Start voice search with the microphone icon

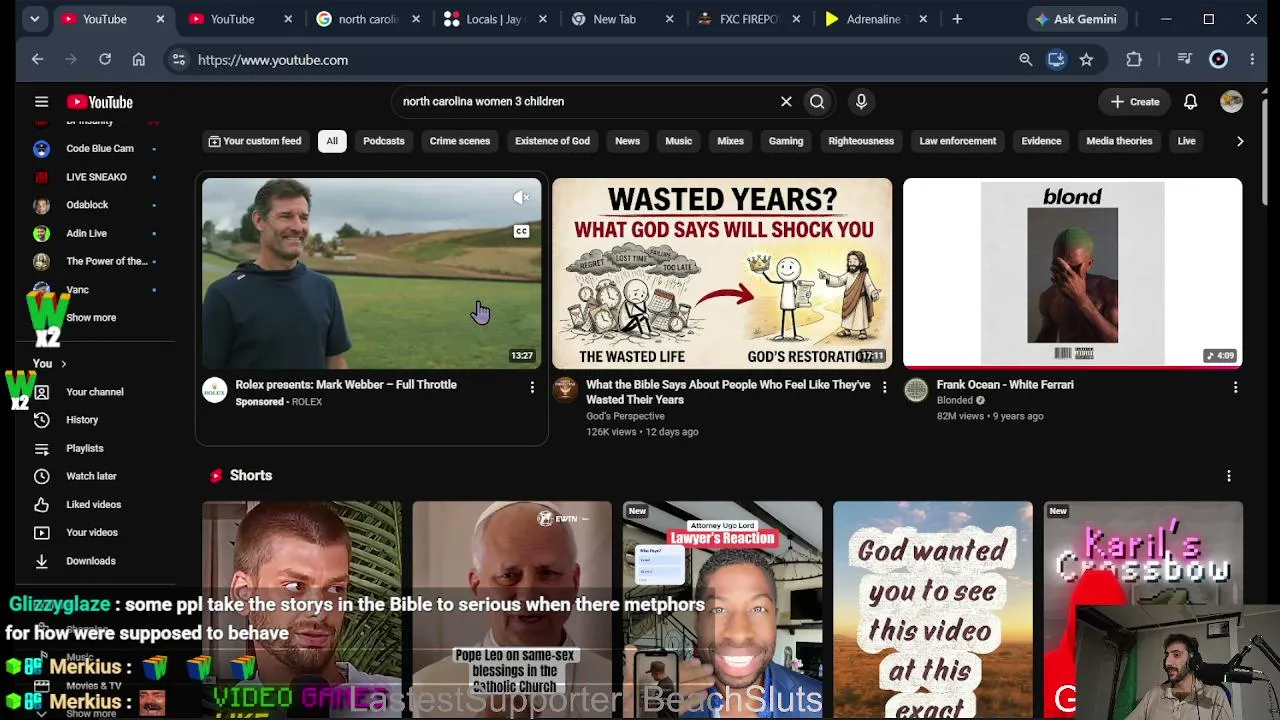[x=861, y=101]
